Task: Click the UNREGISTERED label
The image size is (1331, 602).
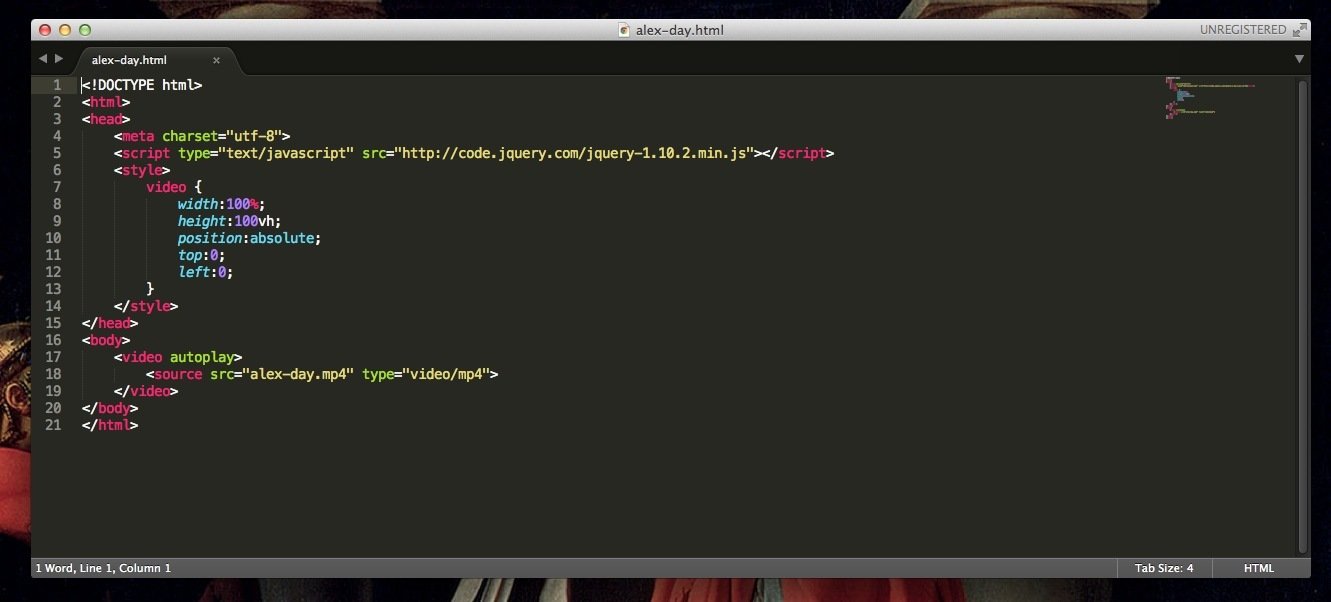Action: tap(1243, 30)
